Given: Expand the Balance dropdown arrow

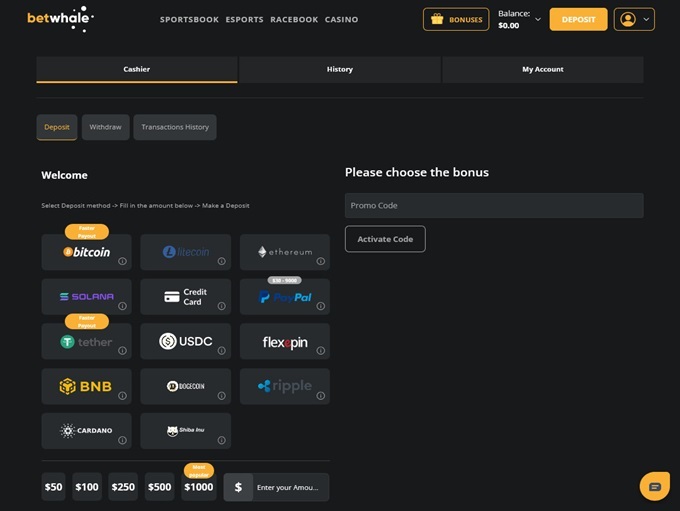Looking at the screenshot, I should coord(538,19).
